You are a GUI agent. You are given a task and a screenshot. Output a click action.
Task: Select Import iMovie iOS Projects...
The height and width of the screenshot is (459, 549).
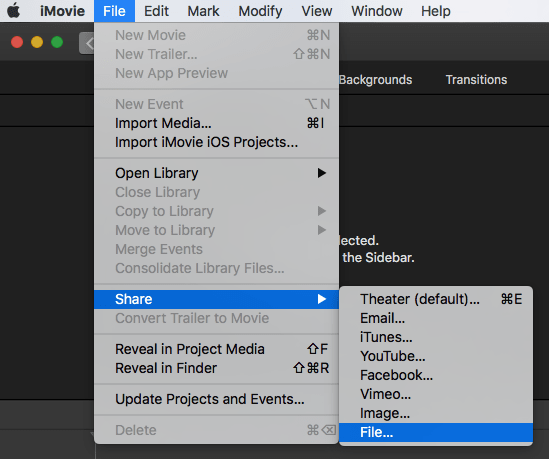(x=216, y=142)
